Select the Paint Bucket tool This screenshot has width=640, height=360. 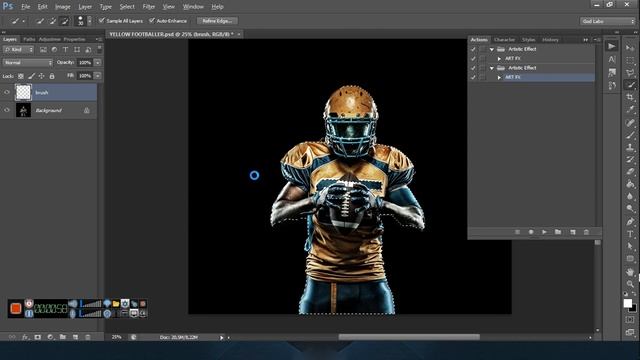pyautogui.click(x=630, y=184)
